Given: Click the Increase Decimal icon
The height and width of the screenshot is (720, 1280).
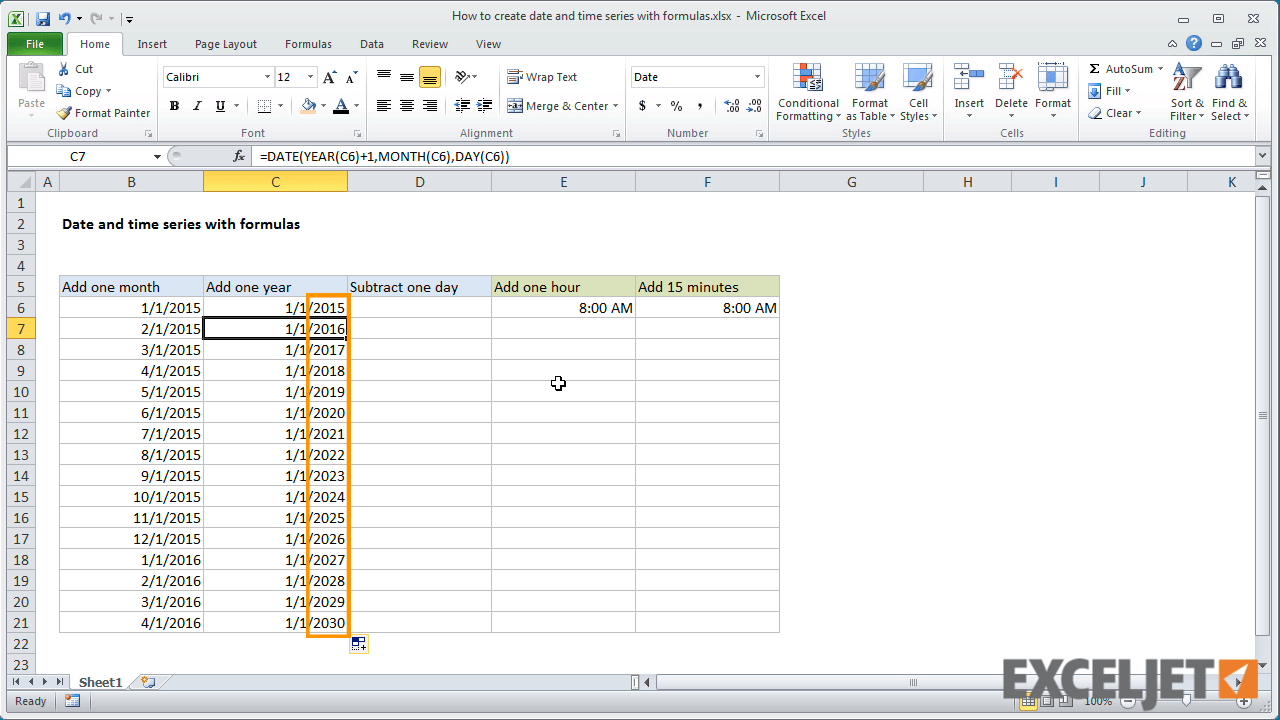Looking at the screenshot, I should click(731, 105).
